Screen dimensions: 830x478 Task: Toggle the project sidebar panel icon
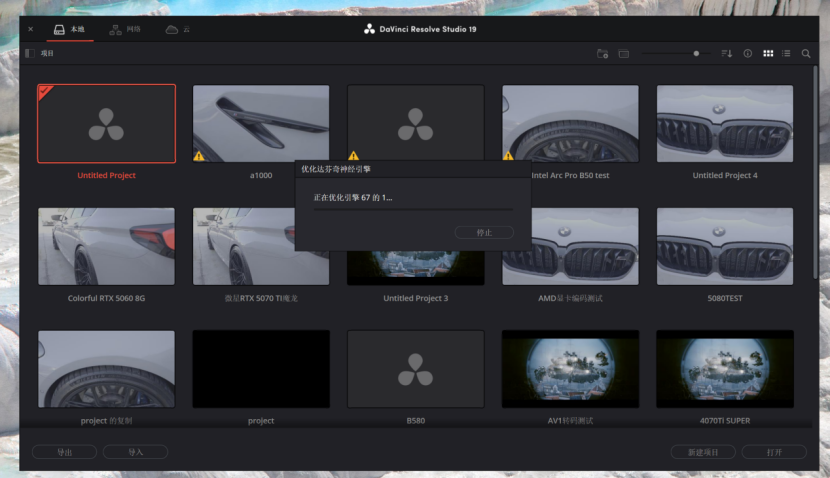tap(30, 53)
